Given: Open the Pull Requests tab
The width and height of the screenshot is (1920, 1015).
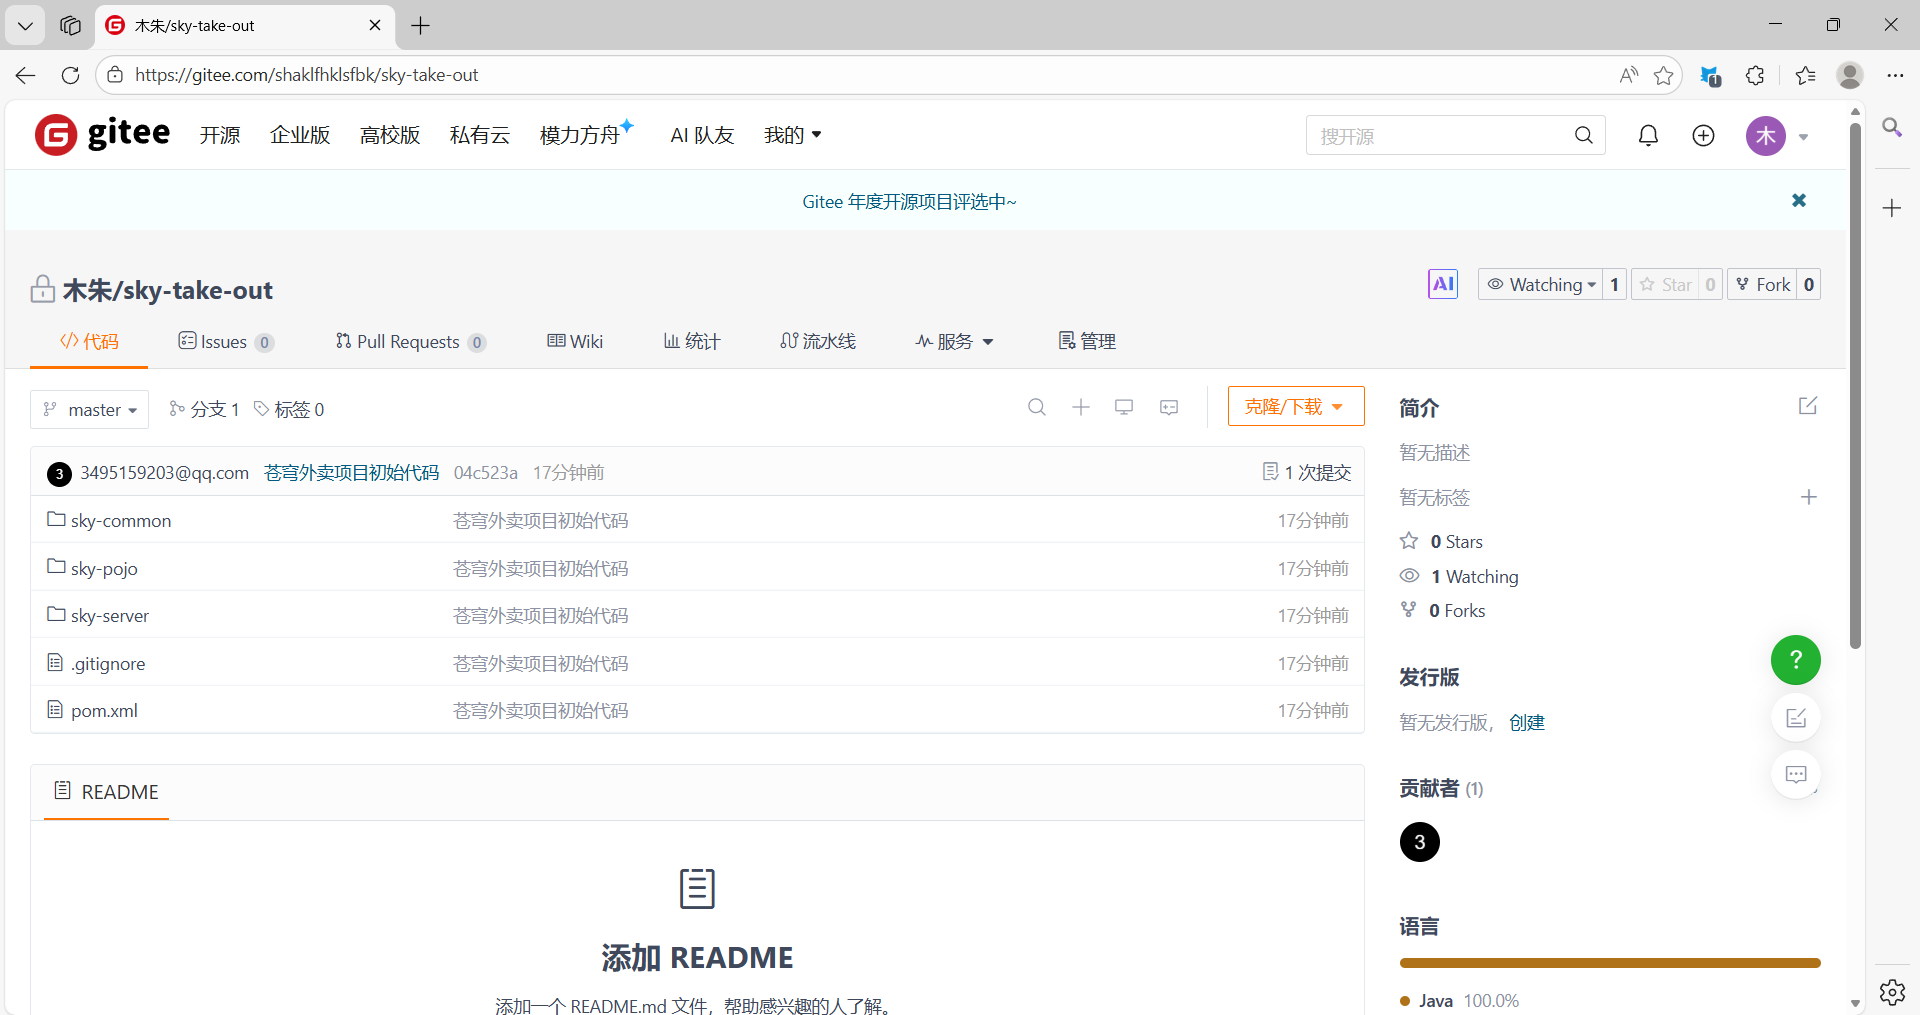Looking at the screenshot, I should [409, 342].
